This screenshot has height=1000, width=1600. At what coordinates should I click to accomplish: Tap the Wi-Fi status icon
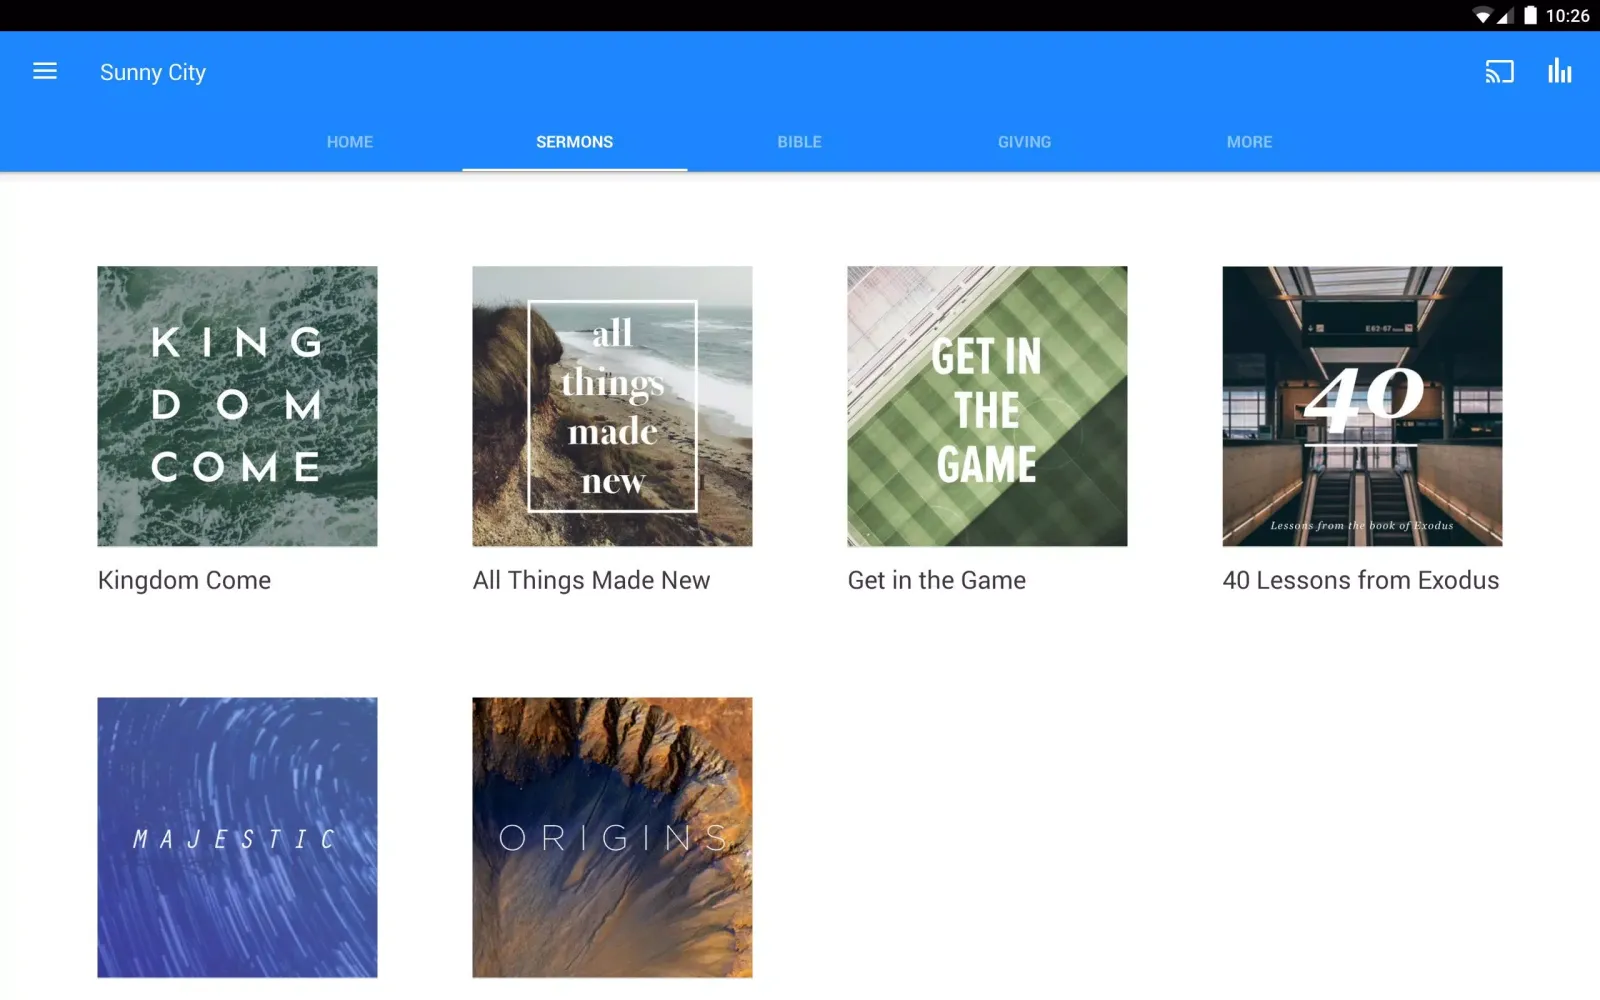1482,16
